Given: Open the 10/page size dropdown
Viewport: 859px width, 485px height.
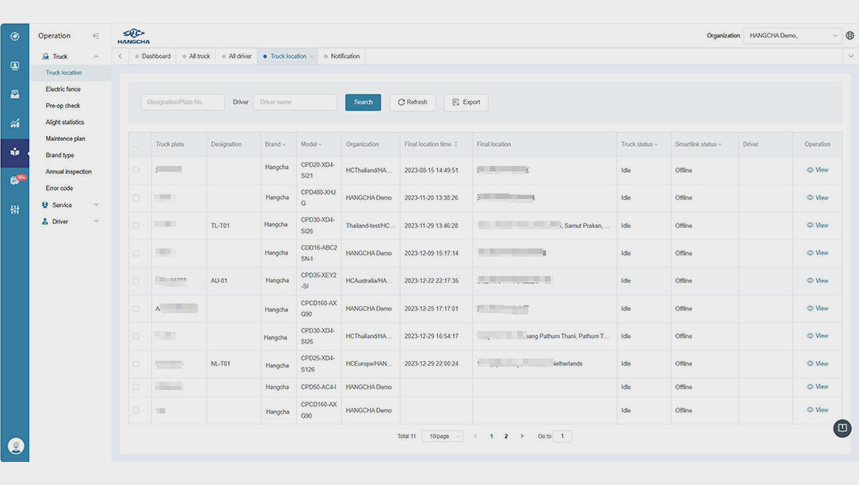Looking at the screenshot, I should [x=443, y=436].
